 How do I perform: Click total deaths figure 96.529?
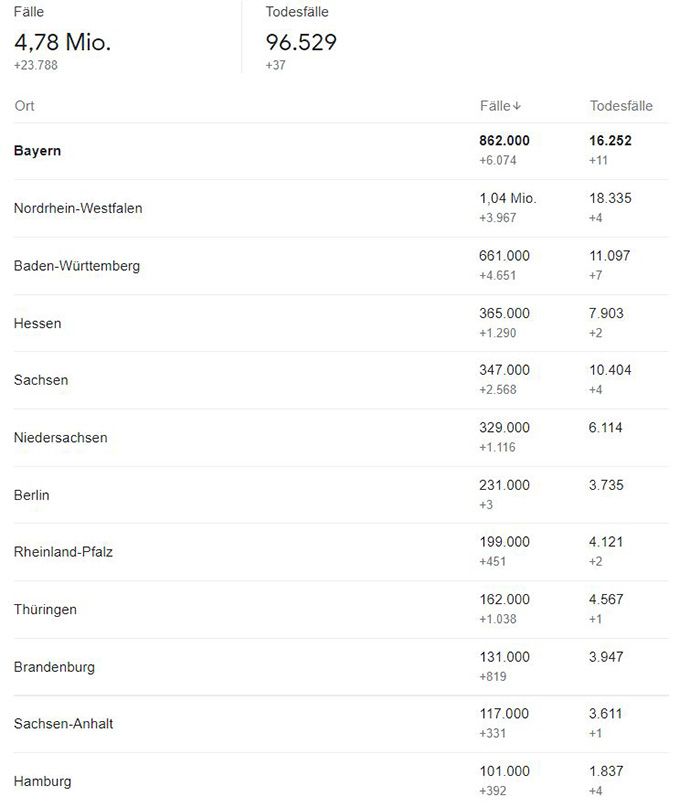[301, 42]
